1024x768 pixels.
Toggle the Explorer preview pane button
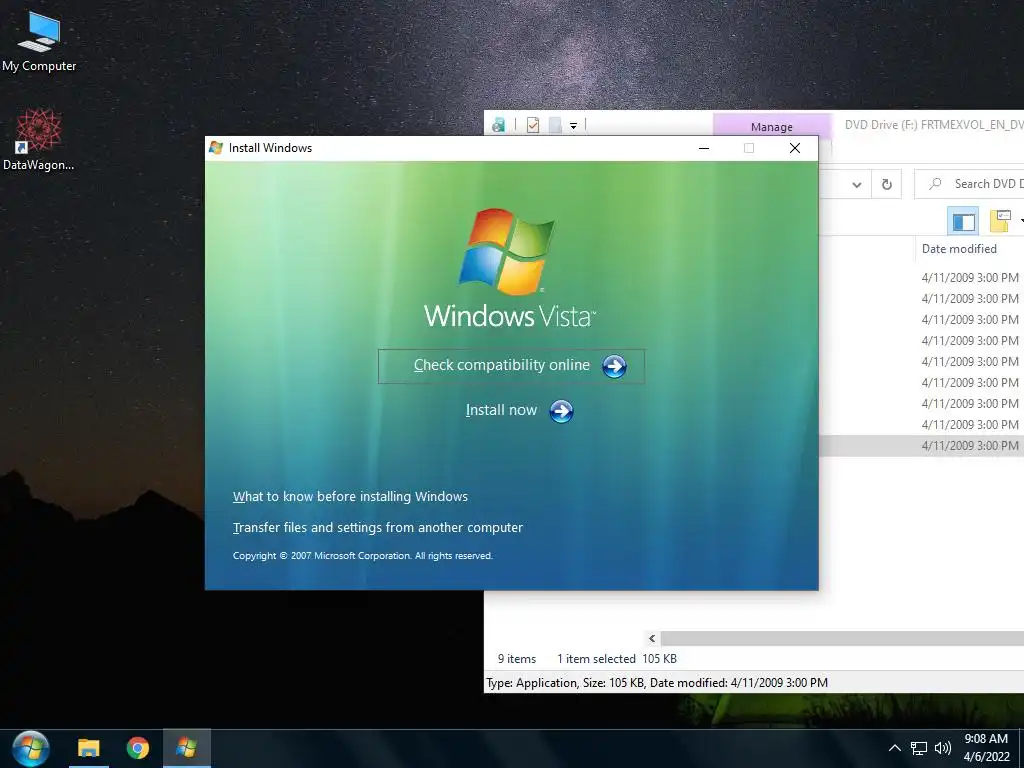pos(963,221)
